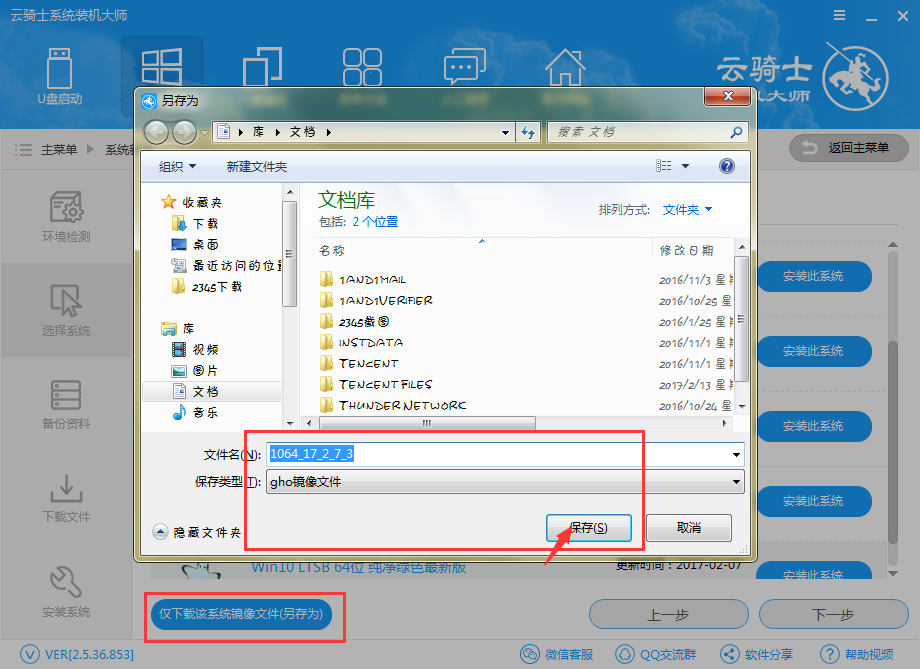Select 安装系统 sidebar step
The height and width of the screenshot is (669, 920).
pos(66,592)
